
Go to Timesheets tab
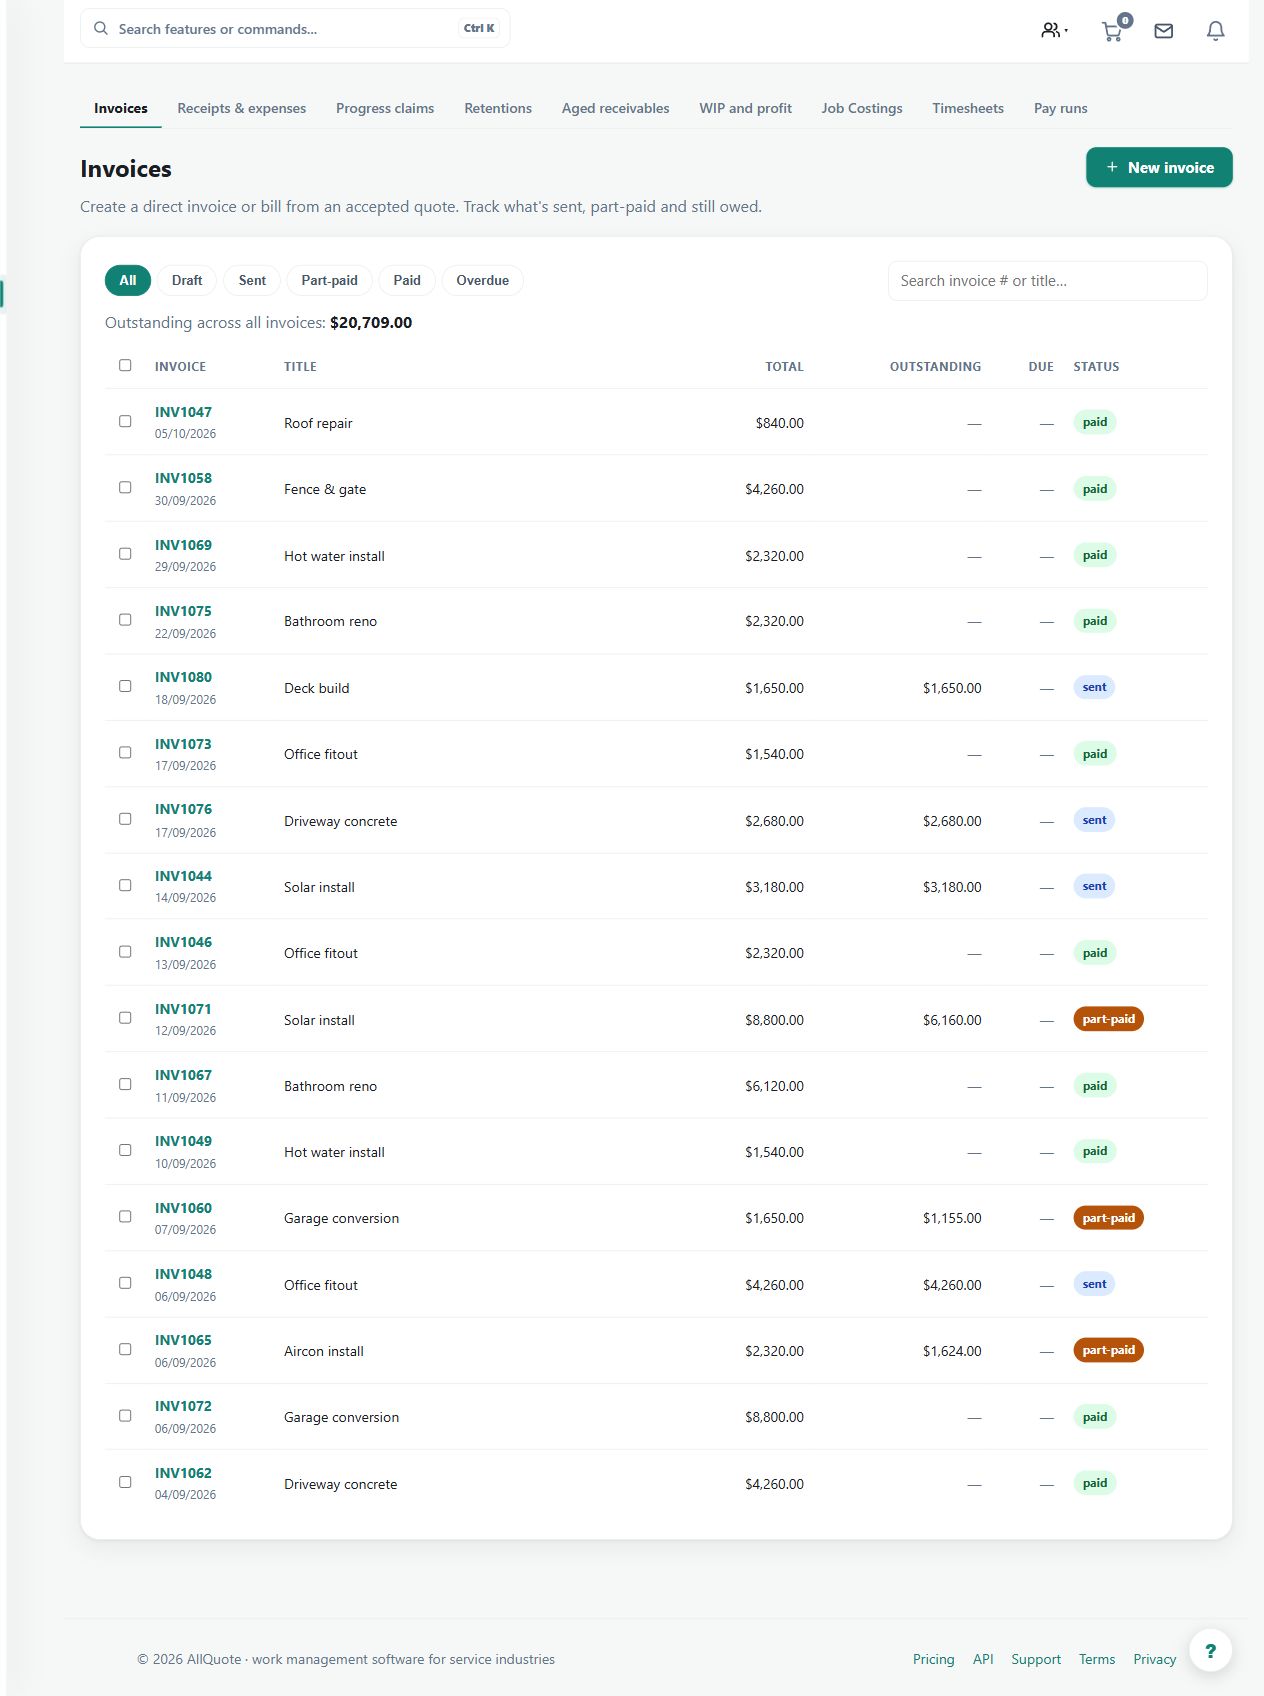968,108
